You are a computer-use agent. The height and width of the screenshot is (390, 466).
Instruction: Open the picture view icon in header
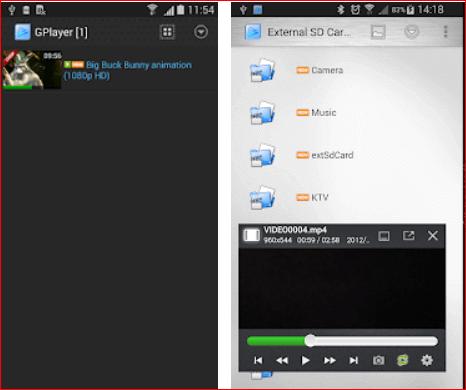378,32
